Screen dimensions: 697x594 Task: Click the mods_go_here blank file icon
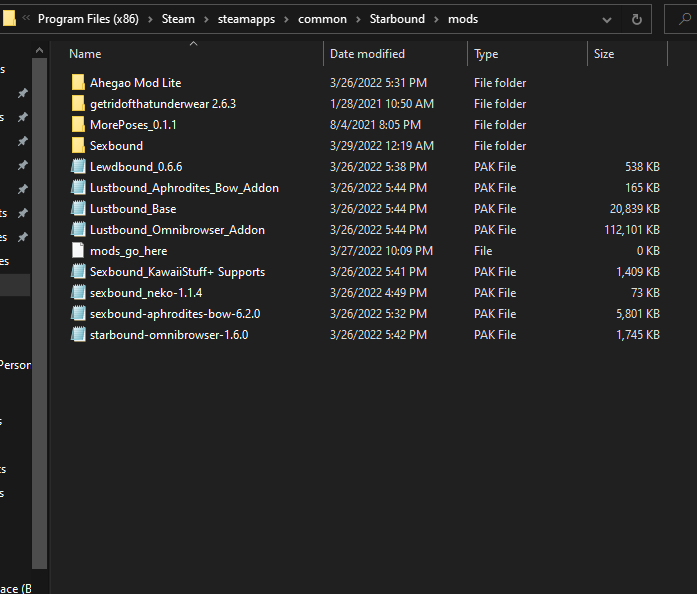pyautogui.click(x=78, y=250)
